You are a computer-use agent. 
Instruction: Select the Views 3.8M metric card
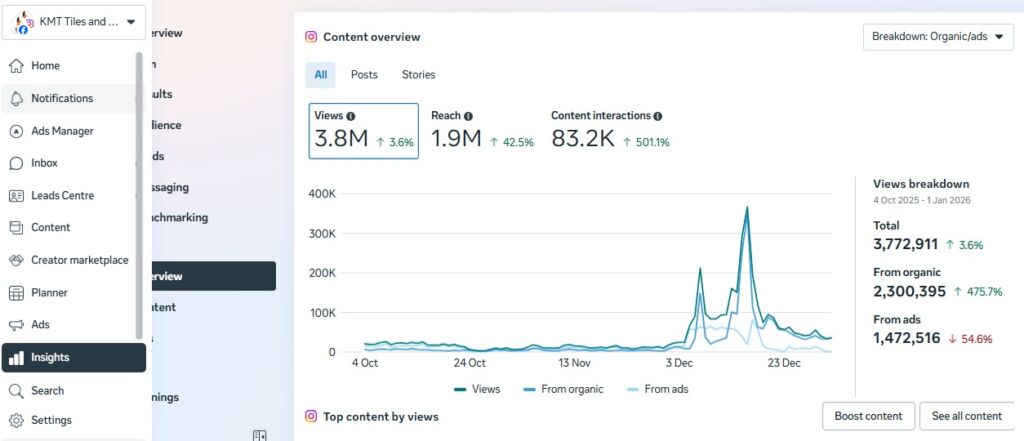[x=363, y=131]
